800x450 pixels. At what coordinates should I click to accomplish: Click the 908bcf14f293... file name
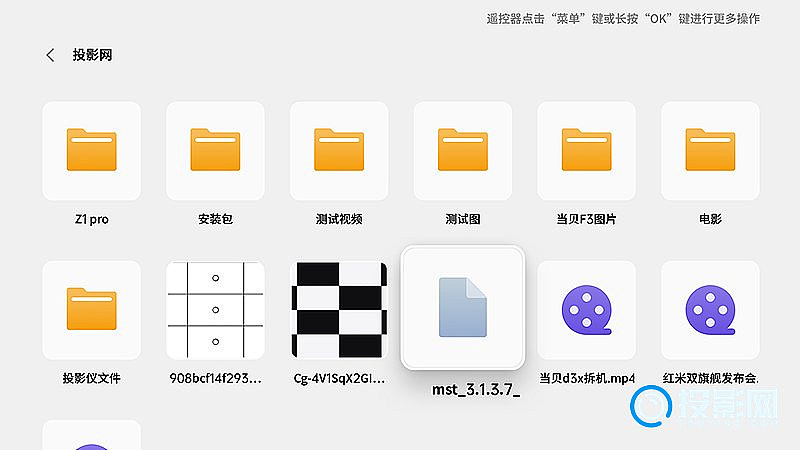click(x=215, y=378)
